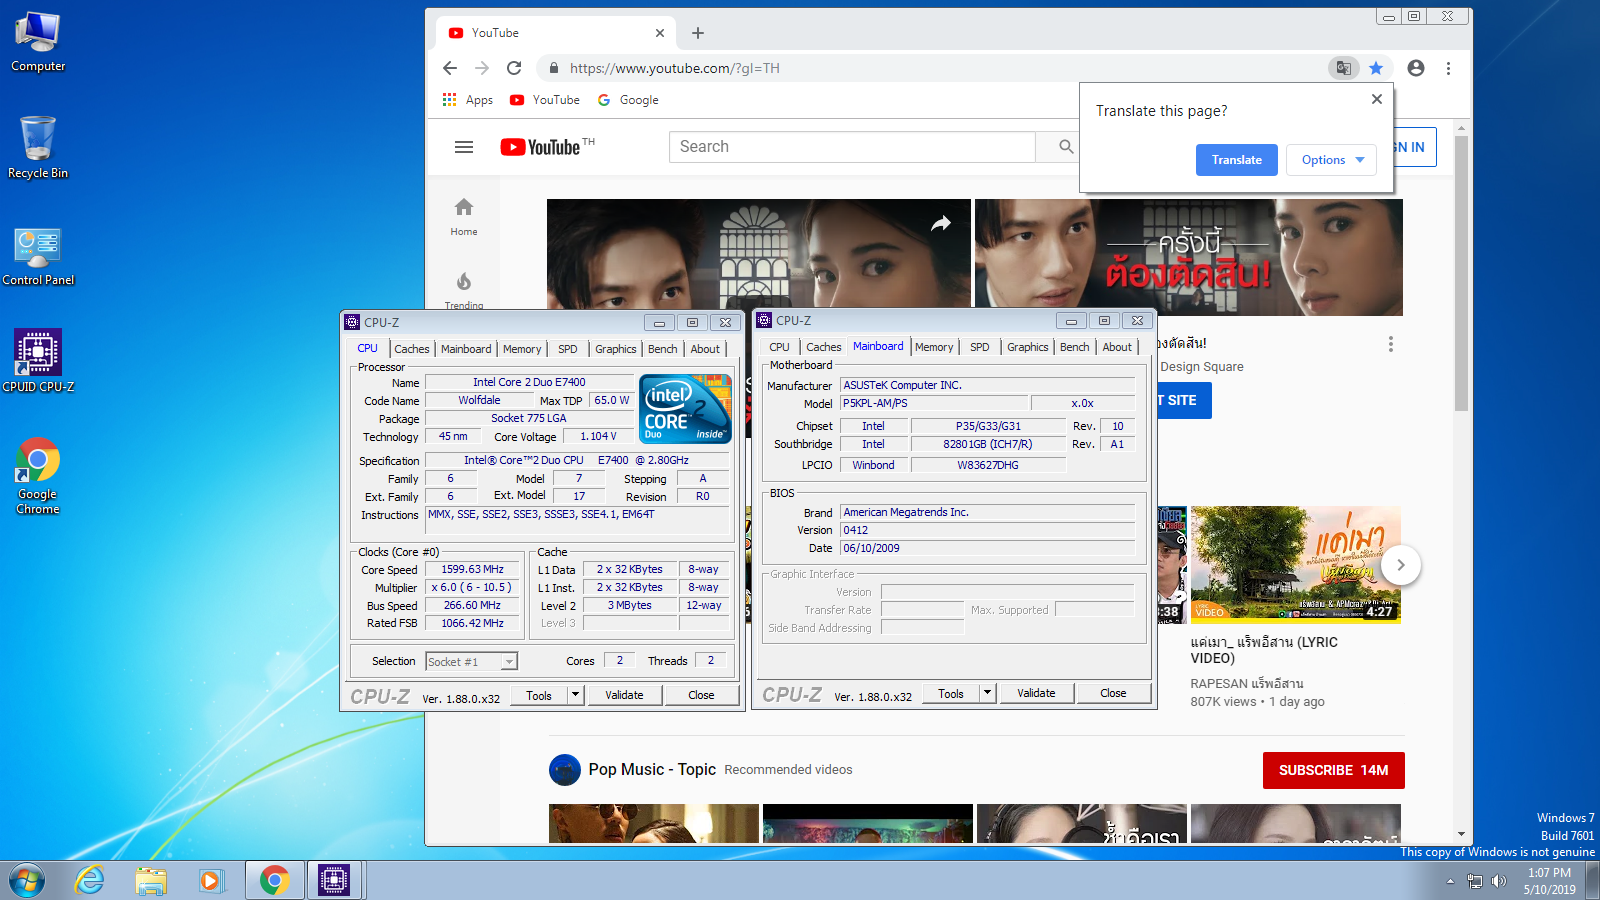The width and height of the screenshot is (1600, 900).
Task: Reload the YouTube page
Action: [x=514, y=68]
